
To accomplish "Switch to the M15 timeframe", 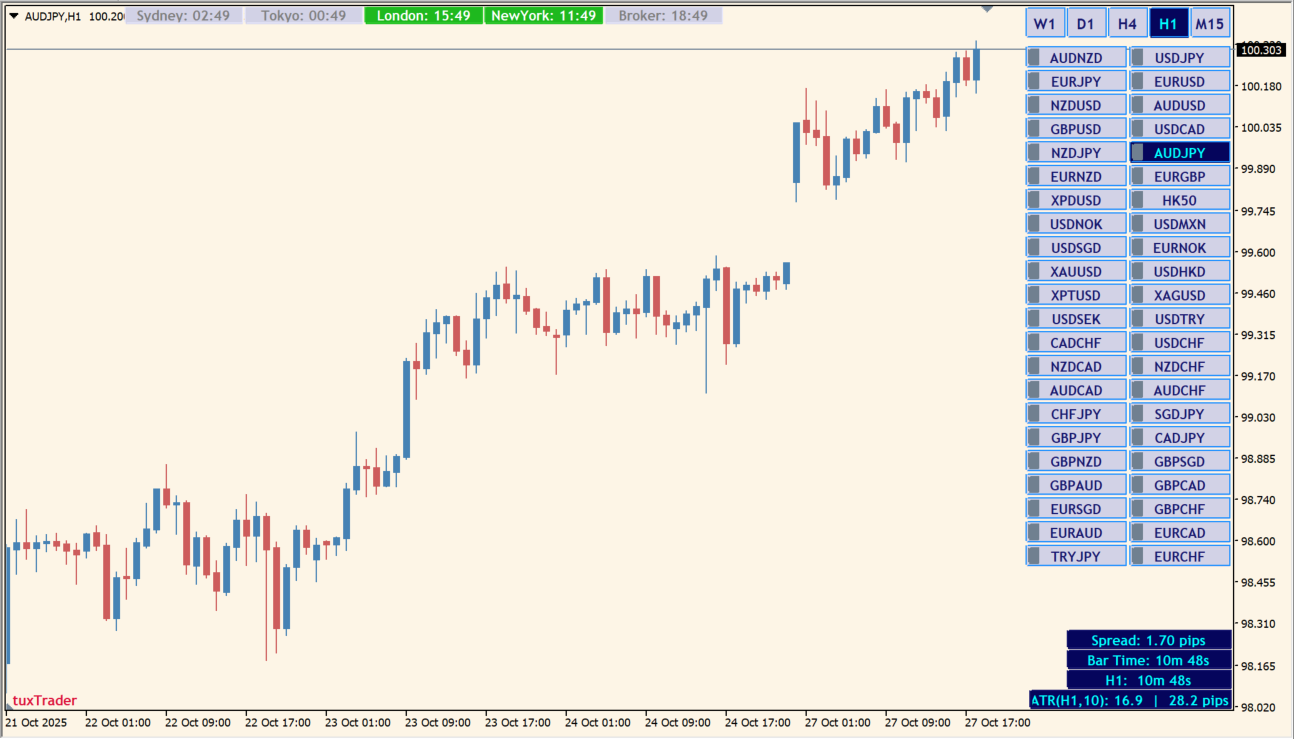I will click(1210, 24).
